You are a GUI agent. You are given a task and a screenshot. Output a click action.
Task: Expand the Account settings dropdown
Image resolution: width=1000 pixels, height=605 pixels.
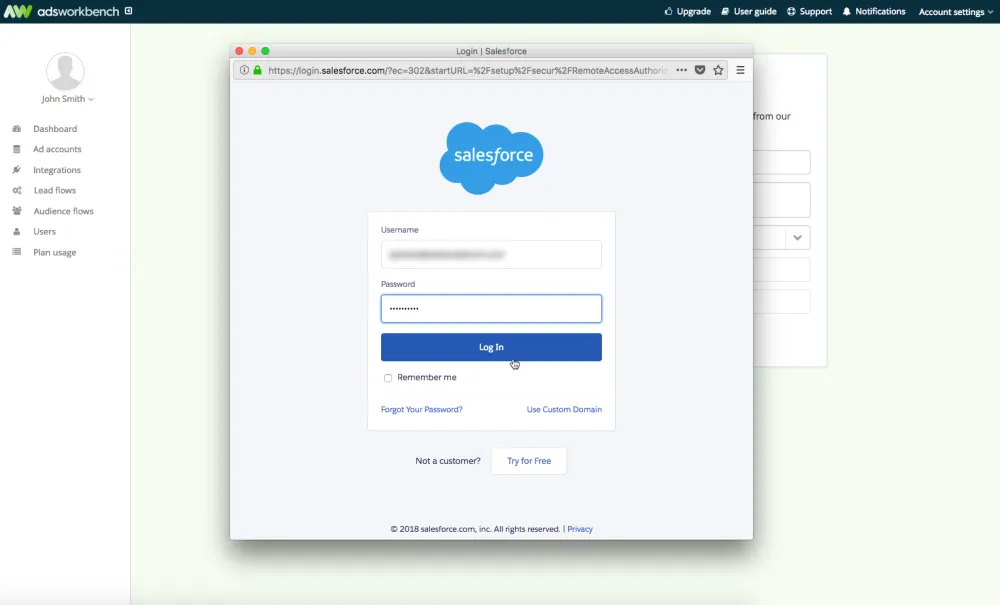[955, 11]
